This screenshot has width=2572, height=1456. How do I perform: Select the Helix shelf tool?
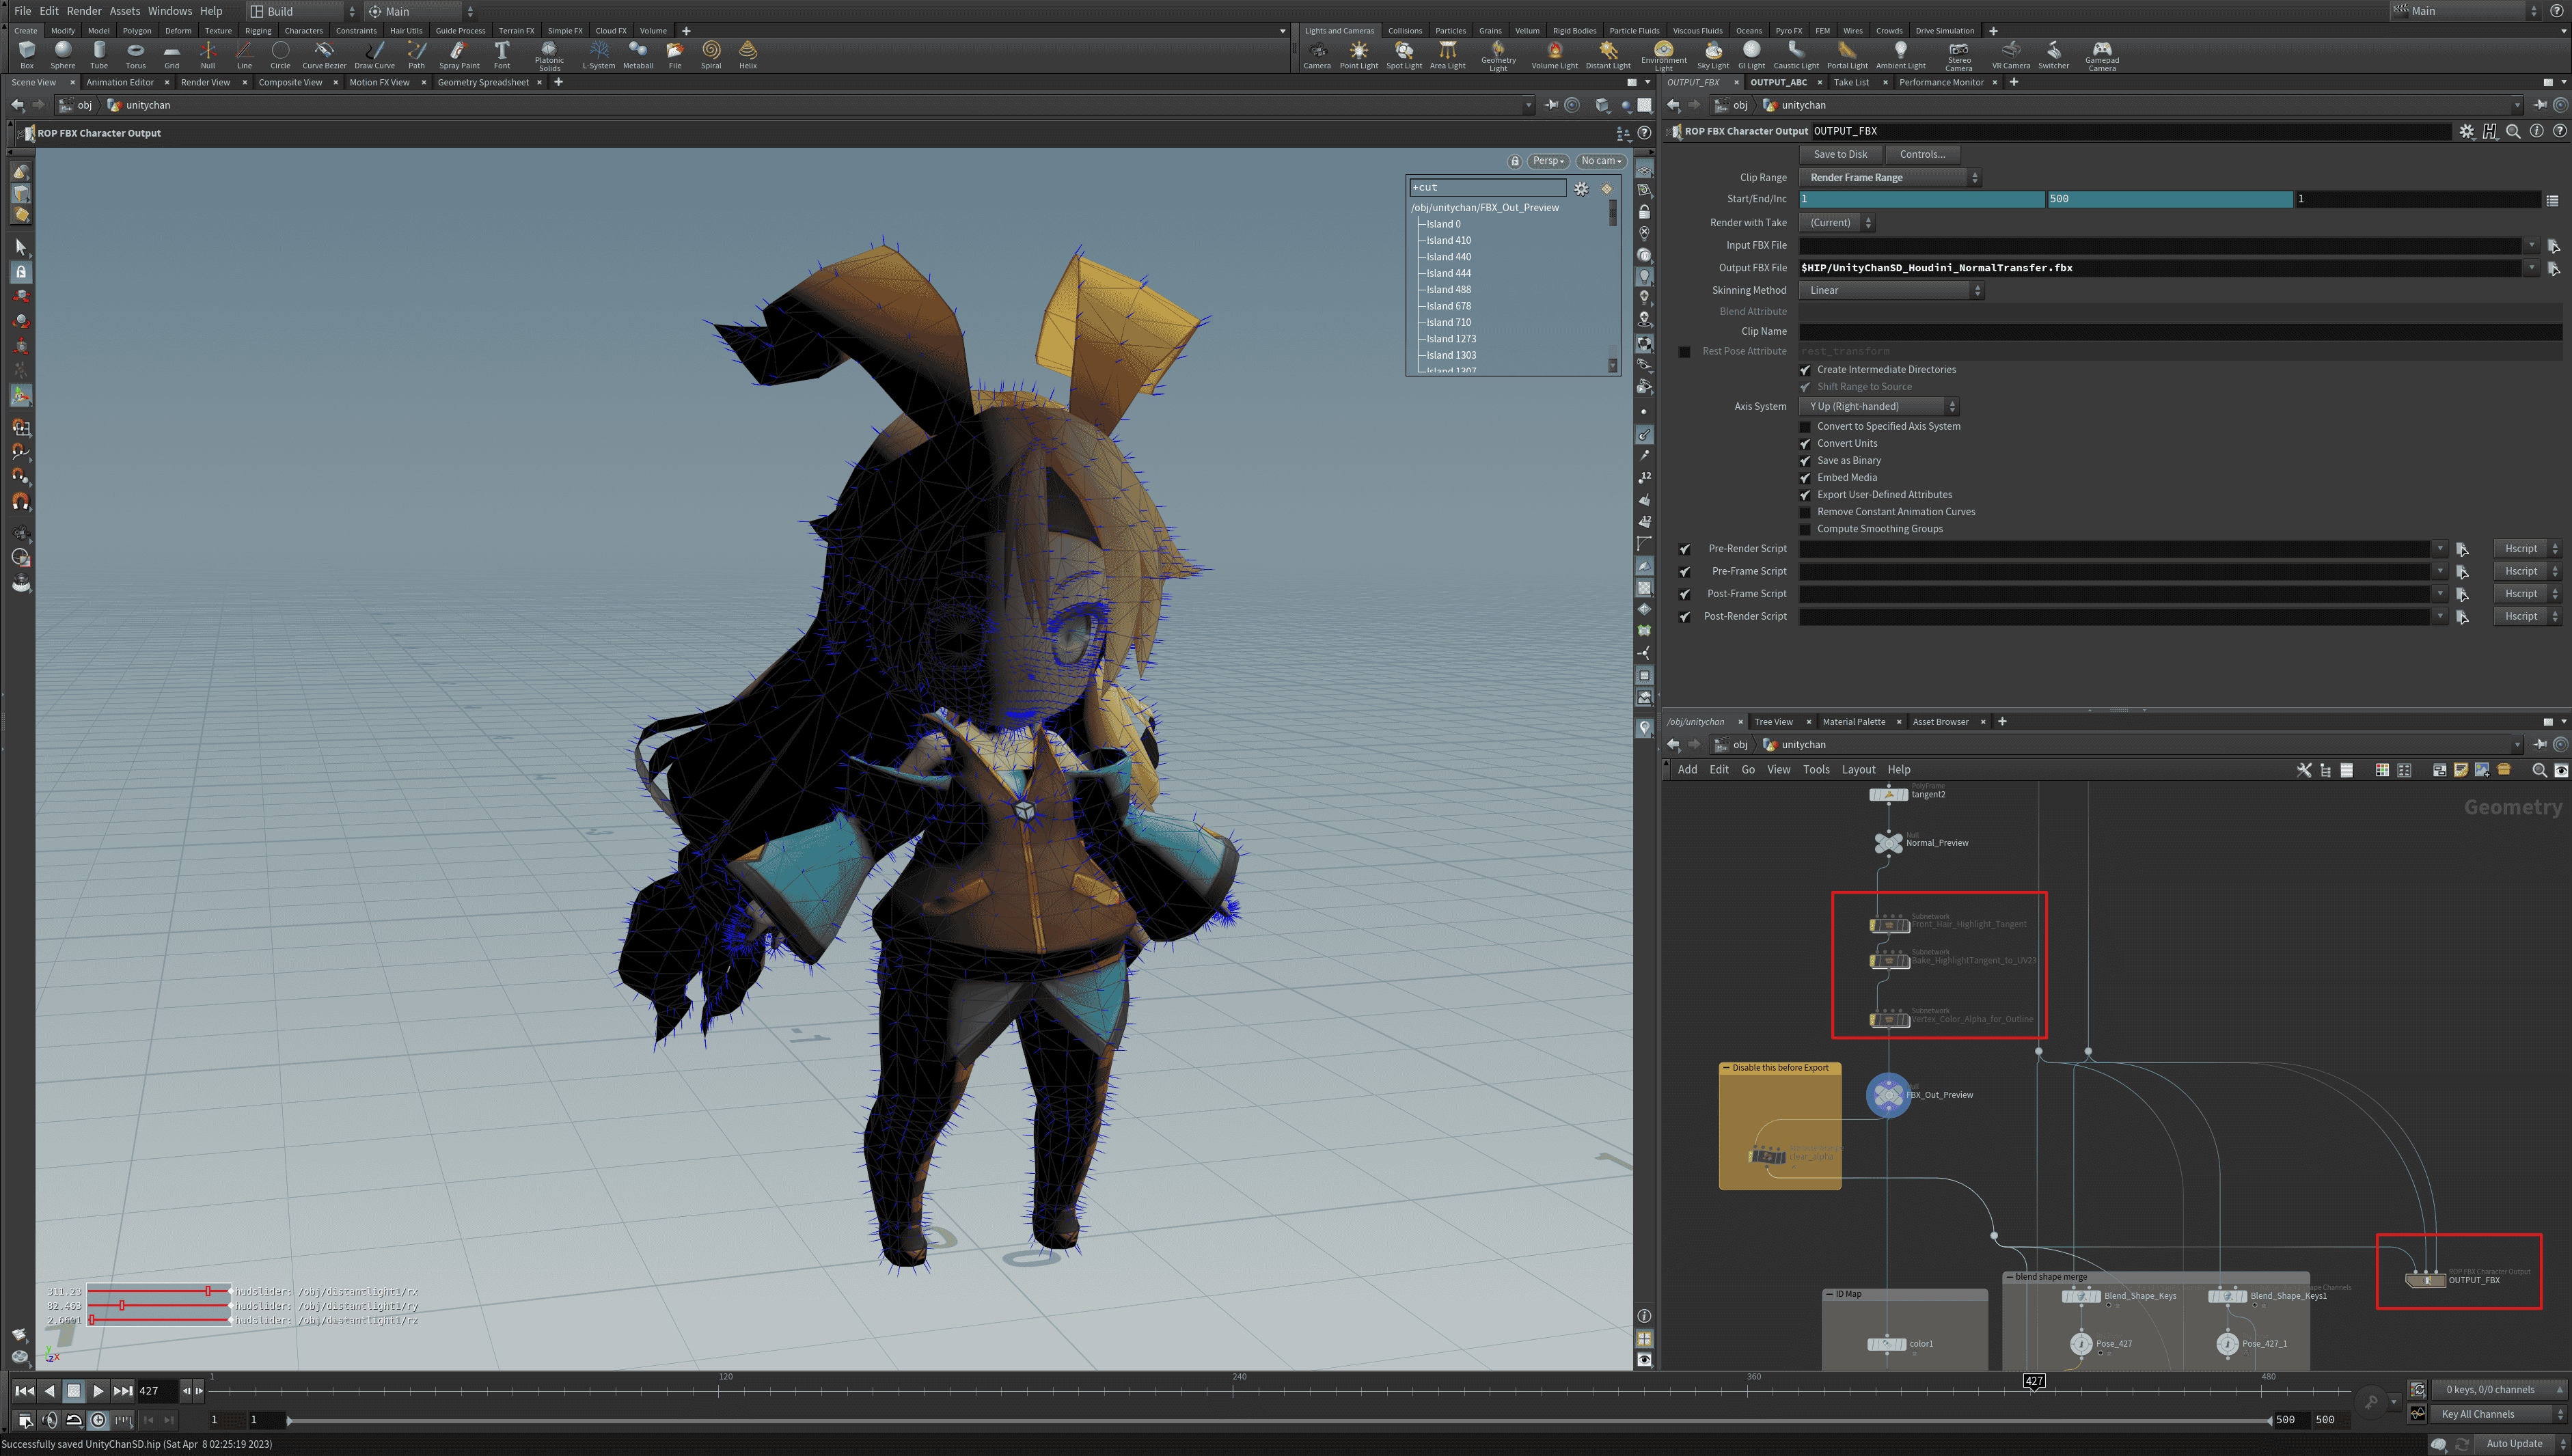click(x=748, y=55)
